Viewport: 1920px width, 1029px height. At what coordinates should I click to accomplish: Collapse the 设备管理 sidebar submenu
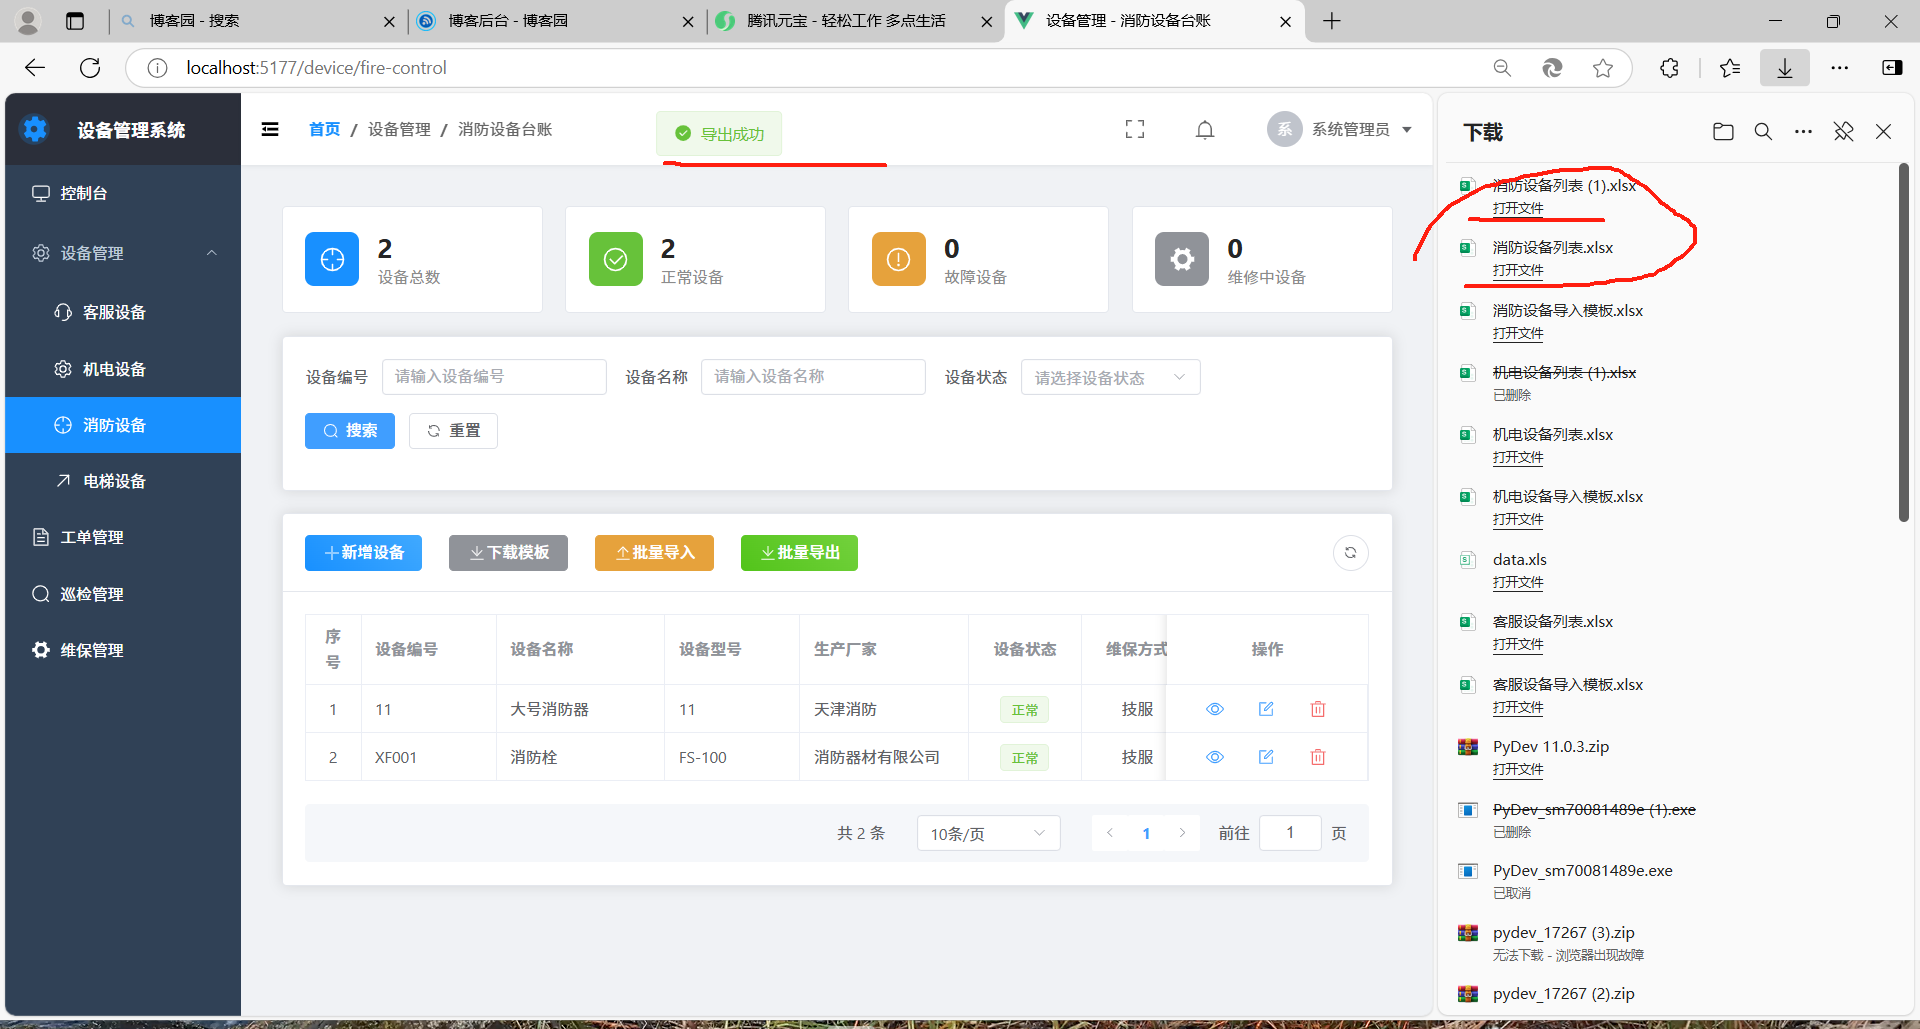[123, 253]
